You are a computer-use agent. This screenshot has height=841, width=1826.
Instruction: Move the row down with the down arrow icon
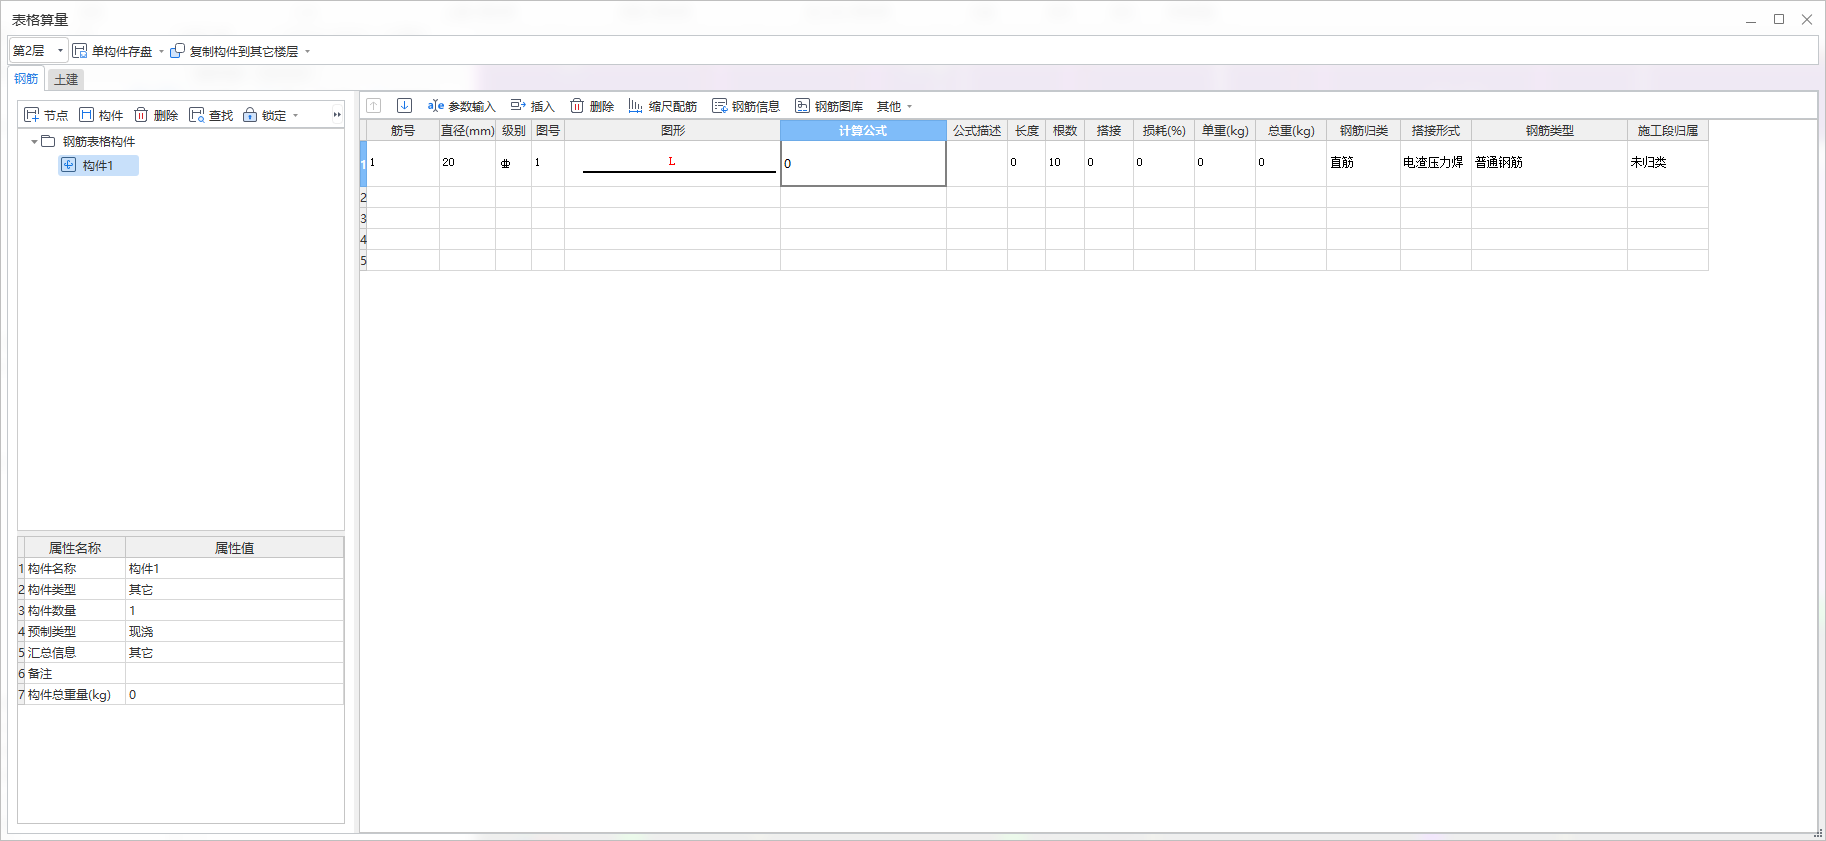404,106
